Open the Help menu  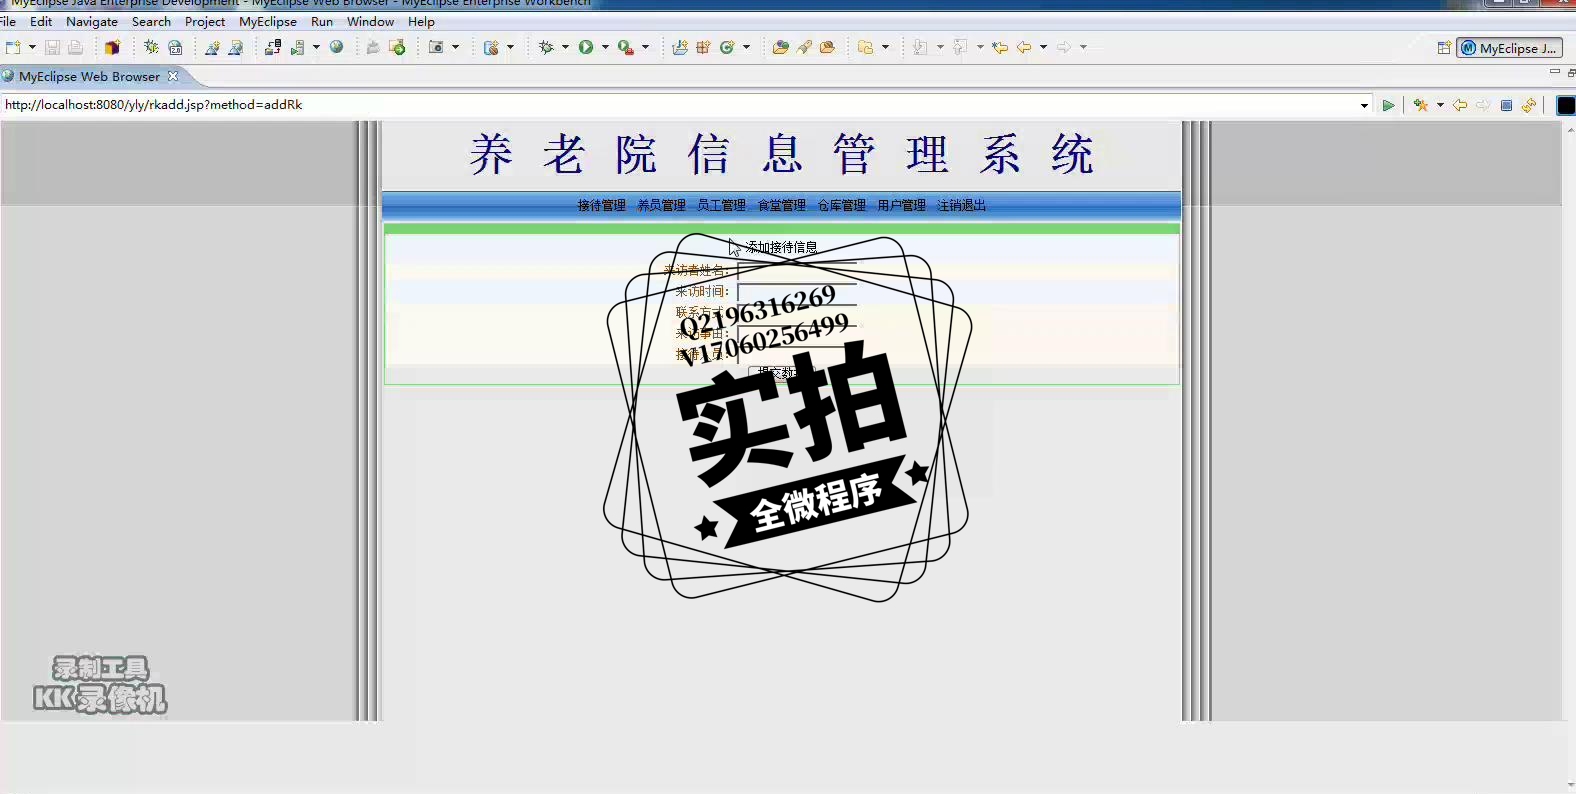(421, 21)
